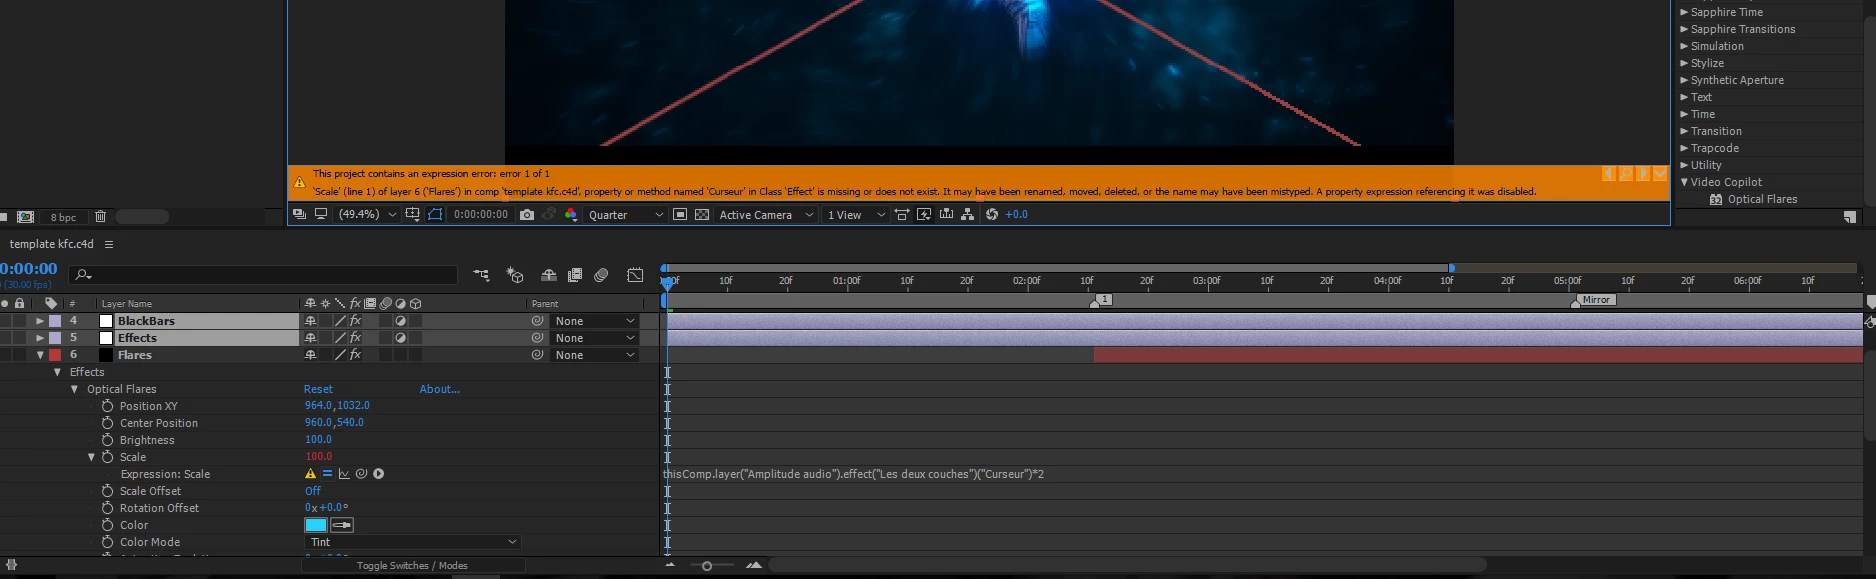1876x579 pixels.
Task: Open the timeline panel menu icon
Action: click(x=109, y=244)
